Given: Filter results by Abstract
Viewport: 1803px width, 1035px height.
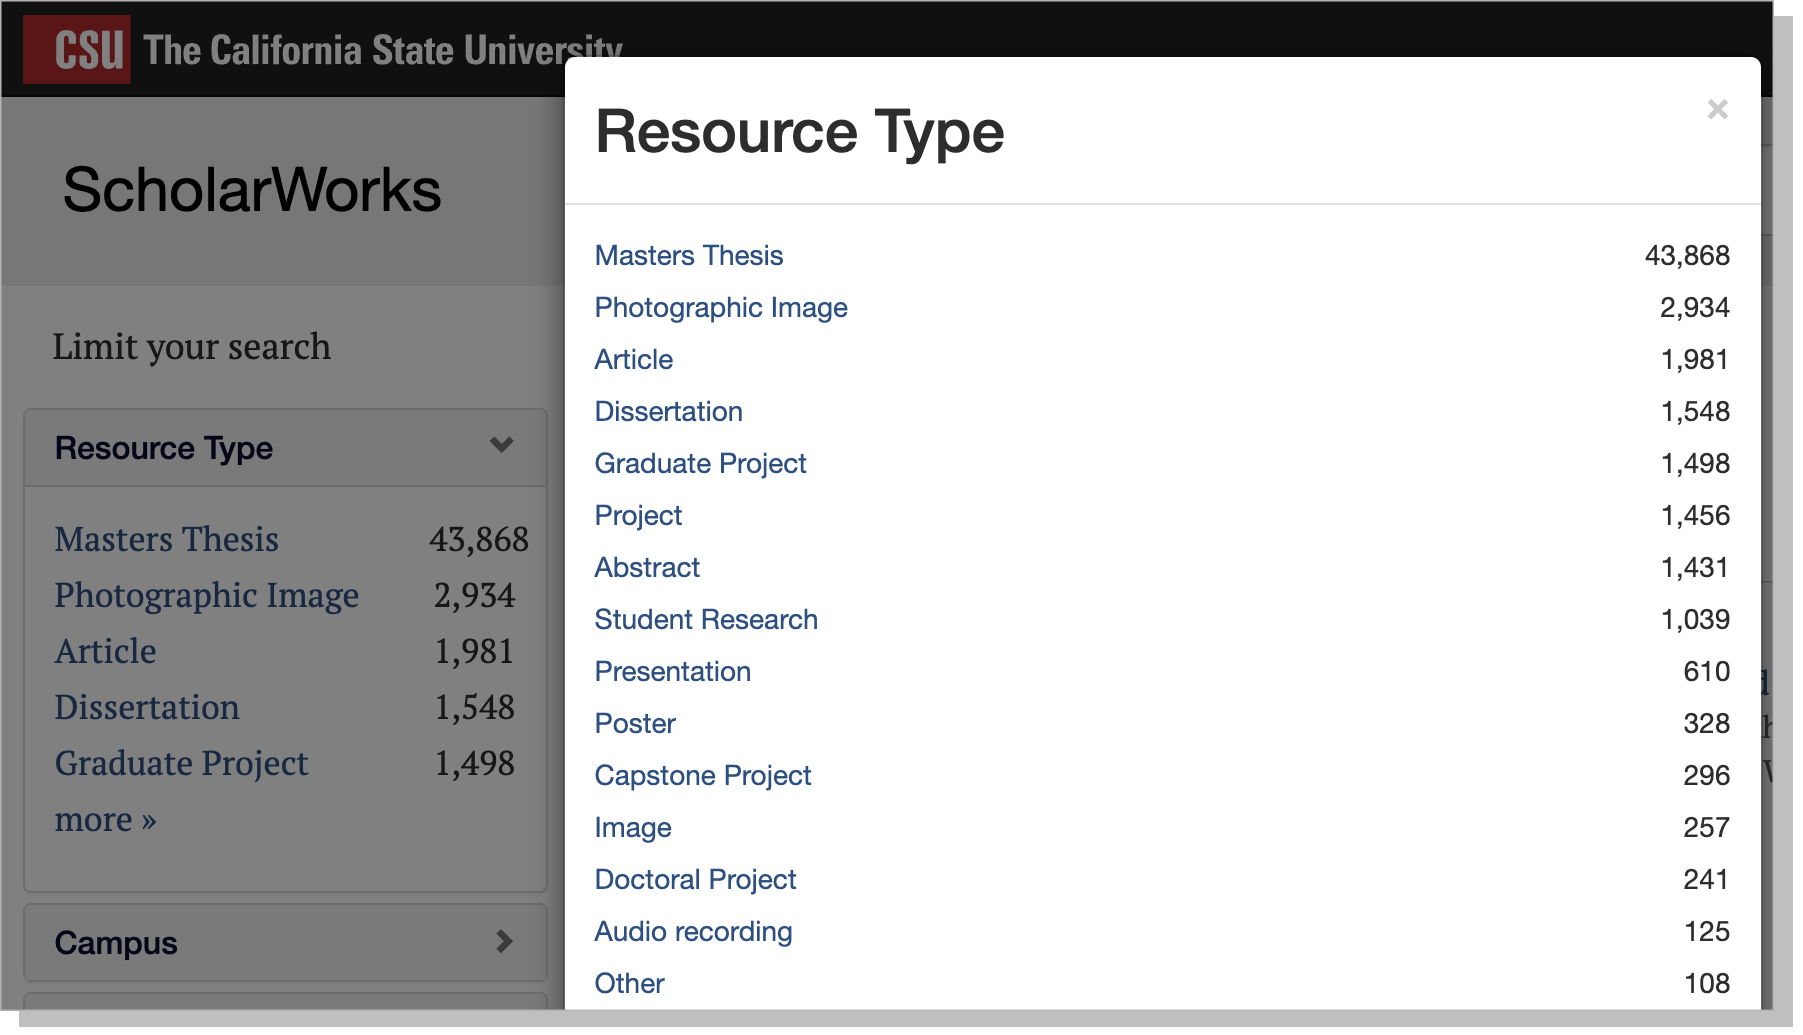Looking at the screenshot, I should 647,567.
